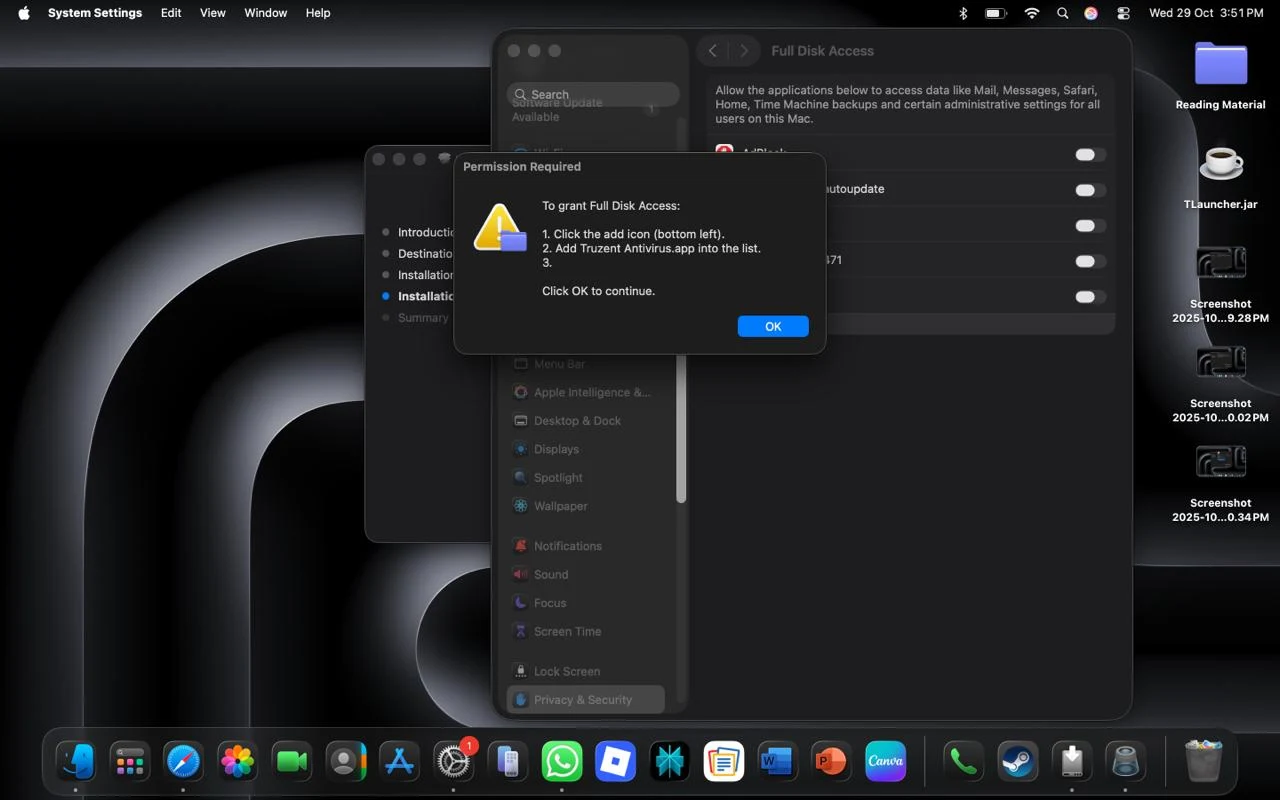The height and width of the screenshot is (800, 1280).
Task: Select Sound in the sidebar
Action: pos(550,575)
